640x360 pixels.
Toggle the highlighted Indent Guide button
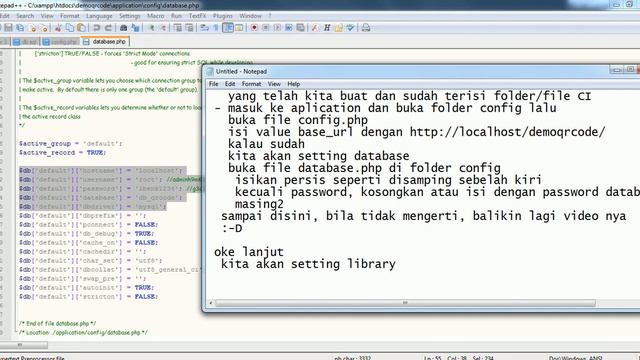[228, 28]
